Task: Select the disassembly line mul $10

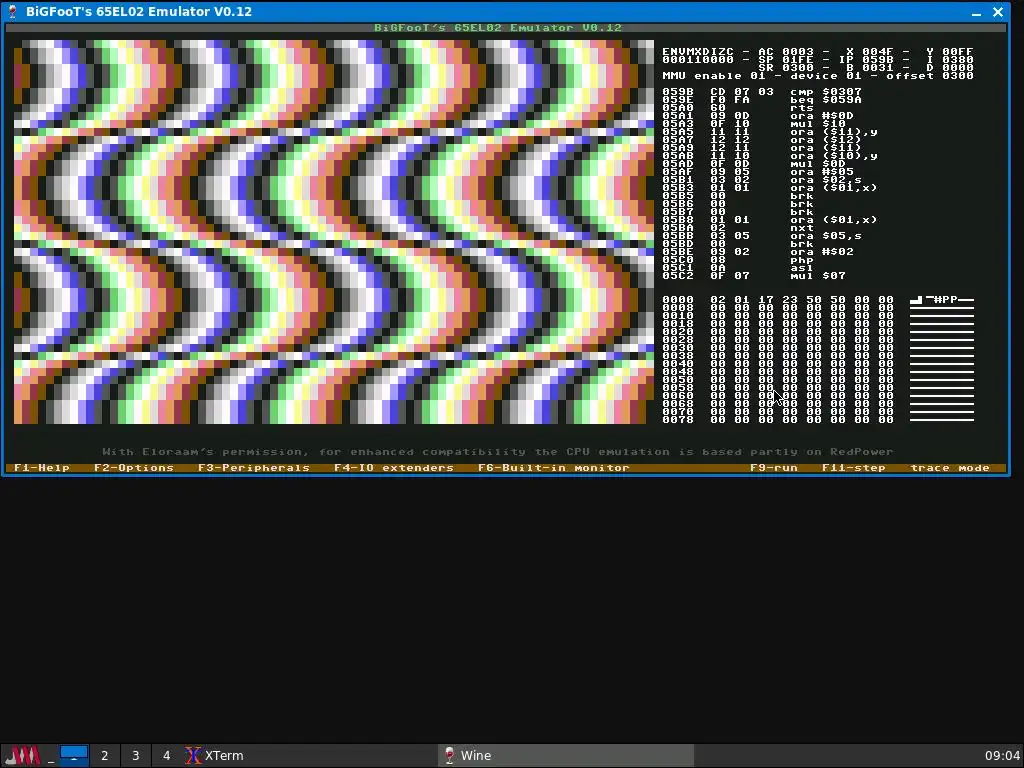Action: click(754, 123)
